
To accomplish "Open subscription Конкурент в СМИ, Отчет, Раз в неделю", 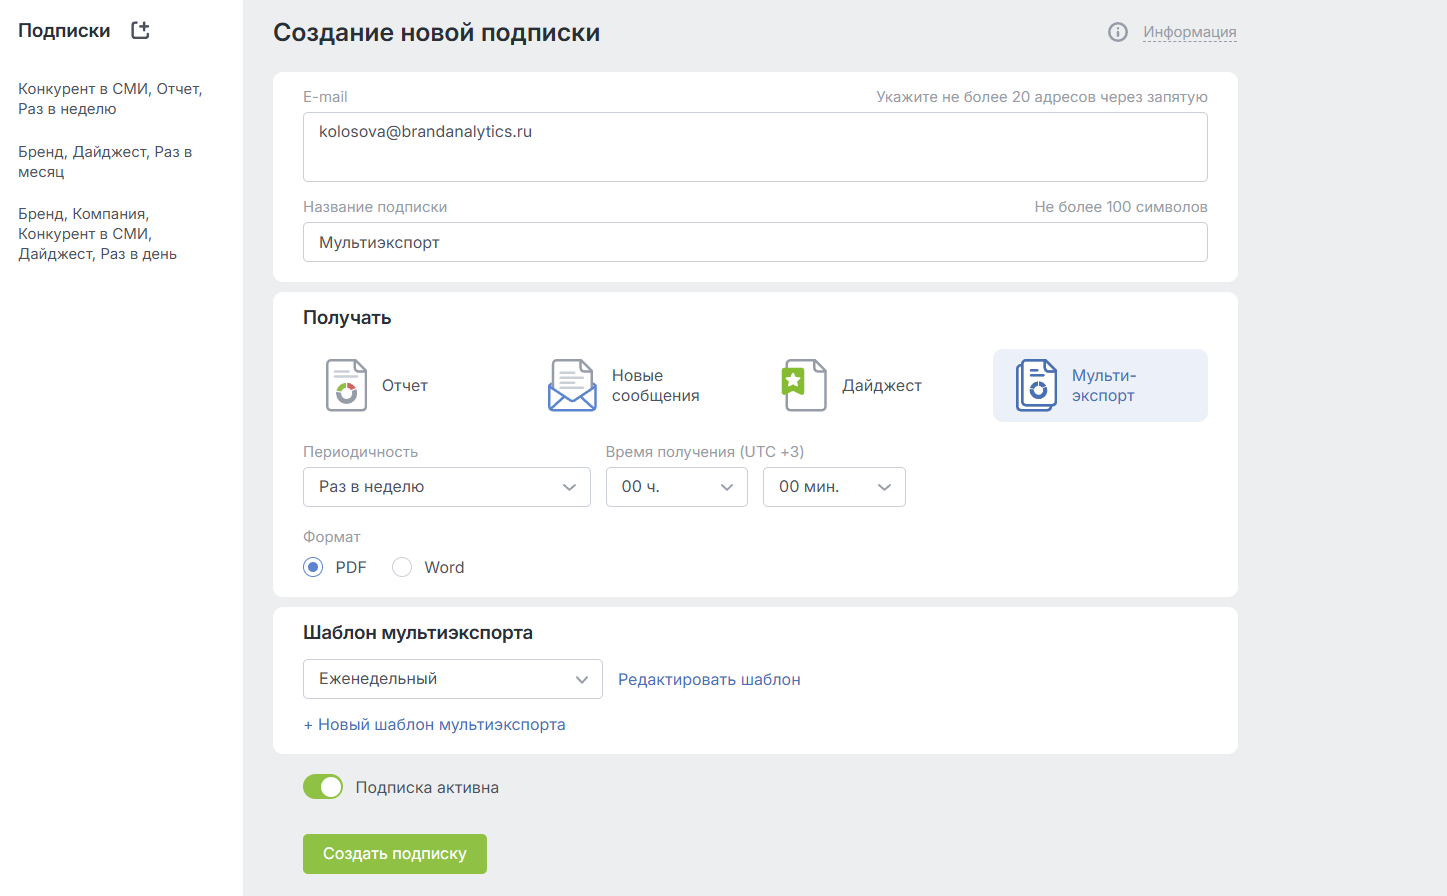I will tap(110, 99).
